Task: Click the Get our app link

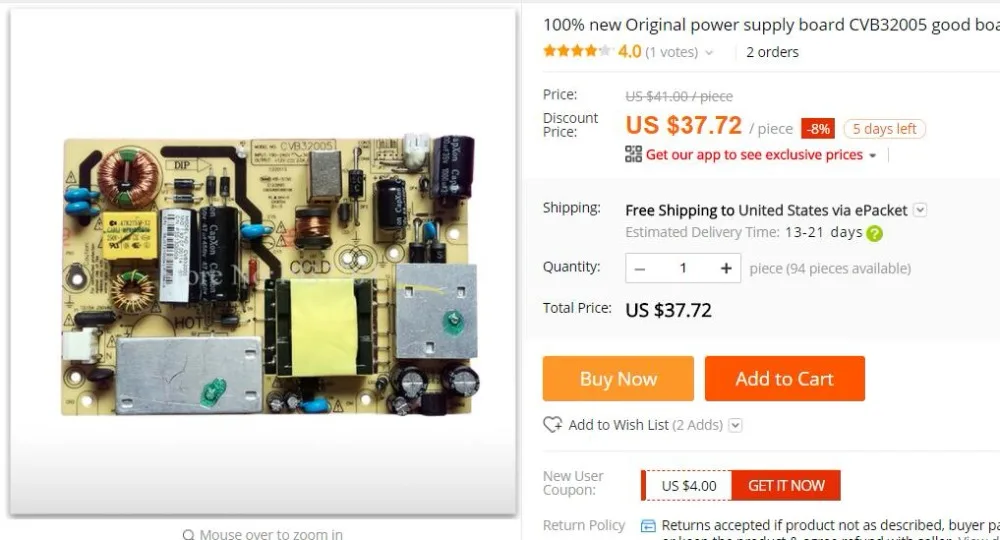Action: (753, 155)
